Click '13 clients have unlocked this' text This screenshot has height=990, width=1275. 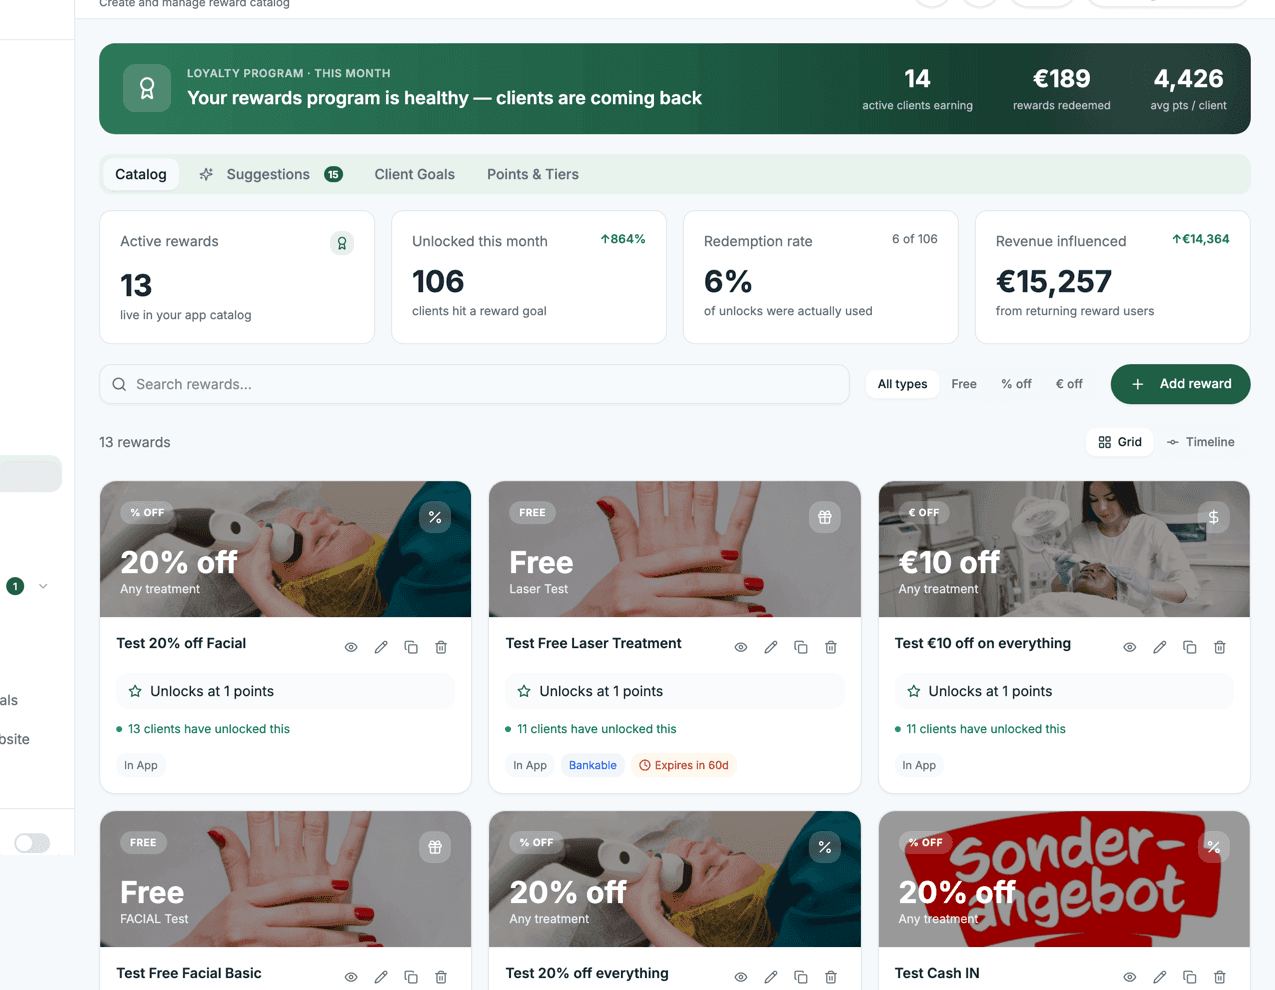[209, 729]
